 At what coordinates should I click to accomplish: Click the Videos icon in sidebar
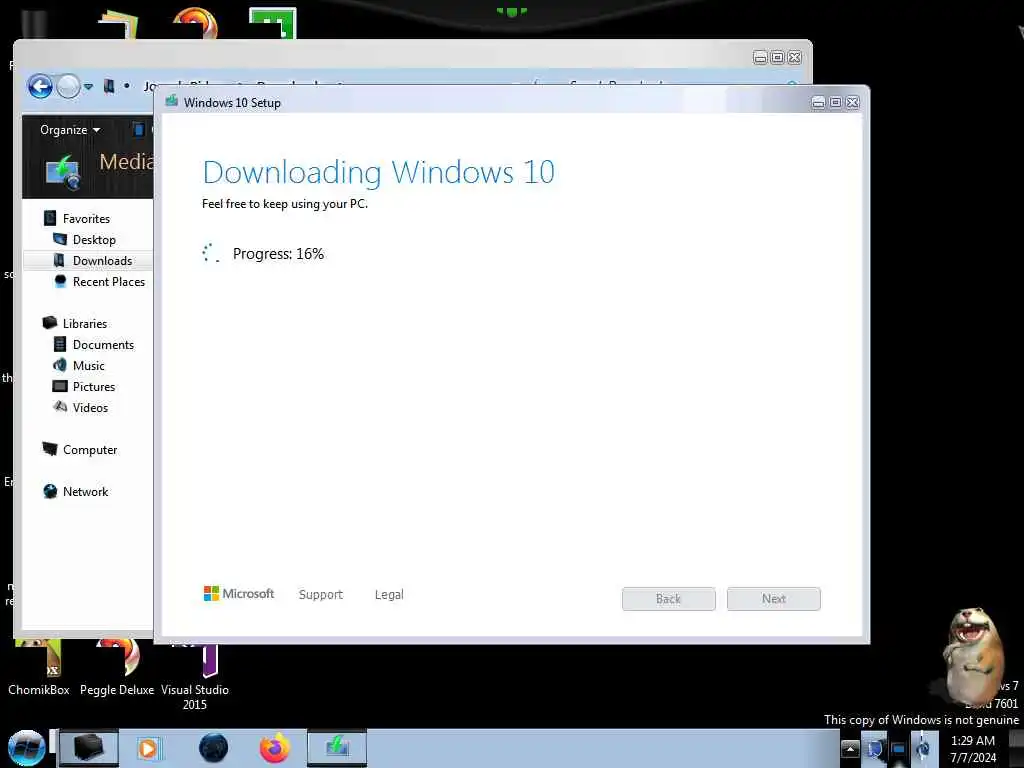[x=60, y=407]
